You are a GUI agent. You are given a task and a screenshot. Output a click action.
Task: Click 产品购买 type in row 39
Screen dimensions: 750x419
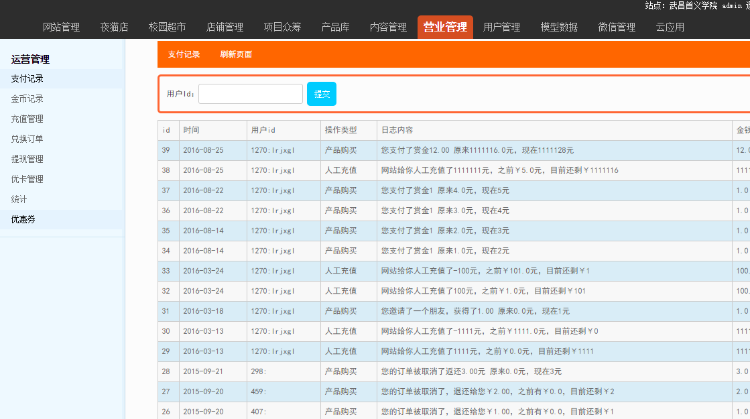(341, 150)
